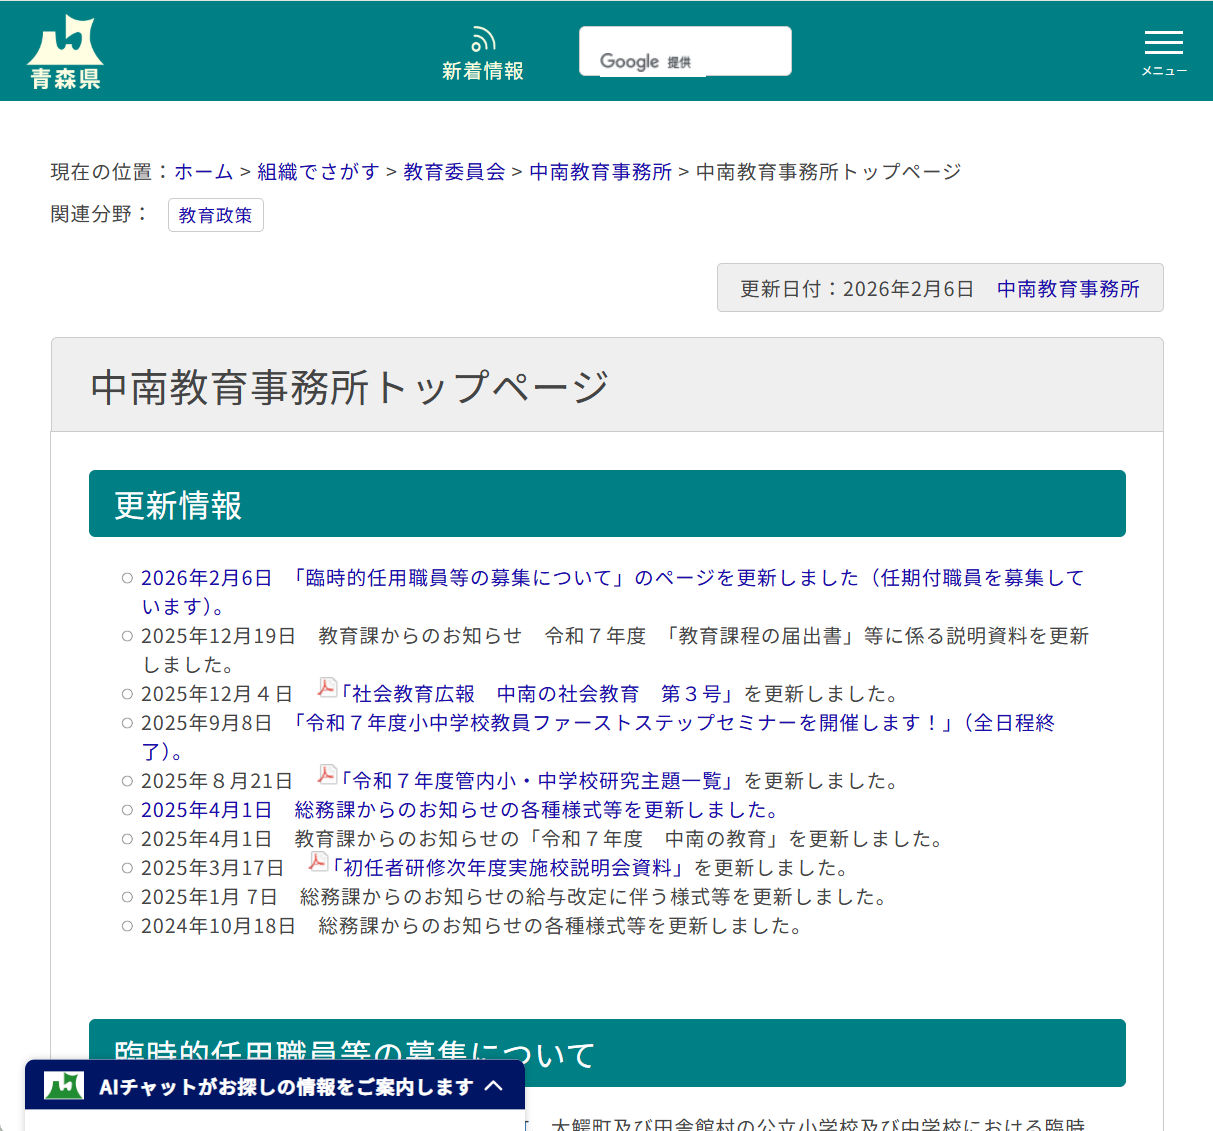Click the Google logo in the search box
Screen dimensions: 1213x1131
630,61
